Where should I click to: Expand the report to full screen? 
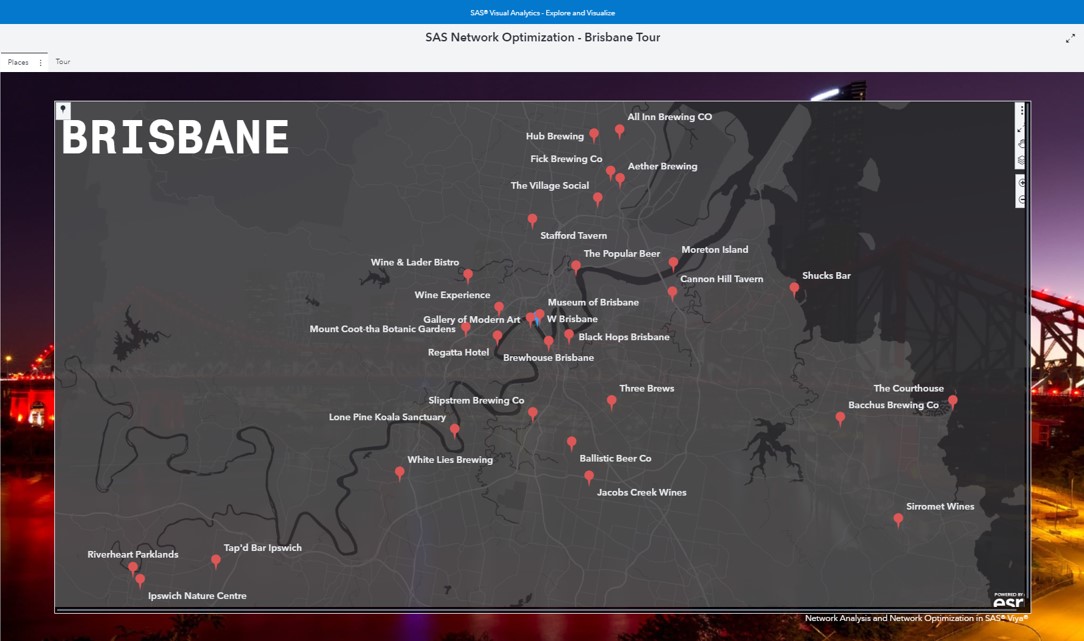[1070, 39]
